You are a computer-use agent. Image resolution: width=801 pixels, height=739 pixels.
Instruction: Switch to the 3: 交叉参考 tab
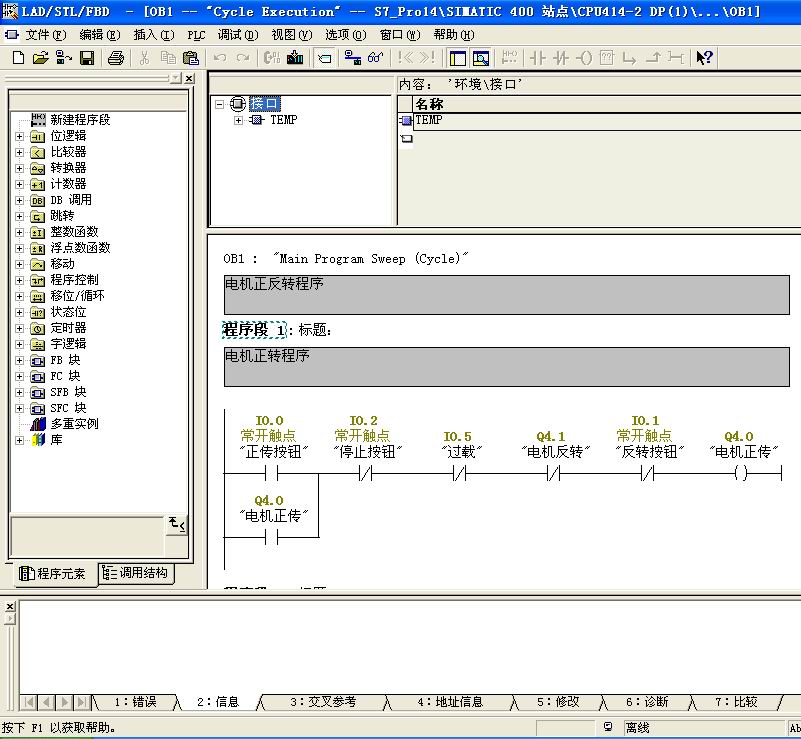click(x=322, y=702)
